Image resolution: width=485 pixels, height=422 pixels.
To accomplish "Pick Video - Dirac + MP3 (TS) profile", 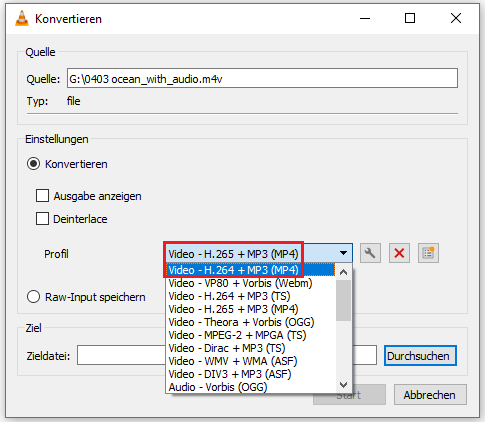I will coord(250,348).
